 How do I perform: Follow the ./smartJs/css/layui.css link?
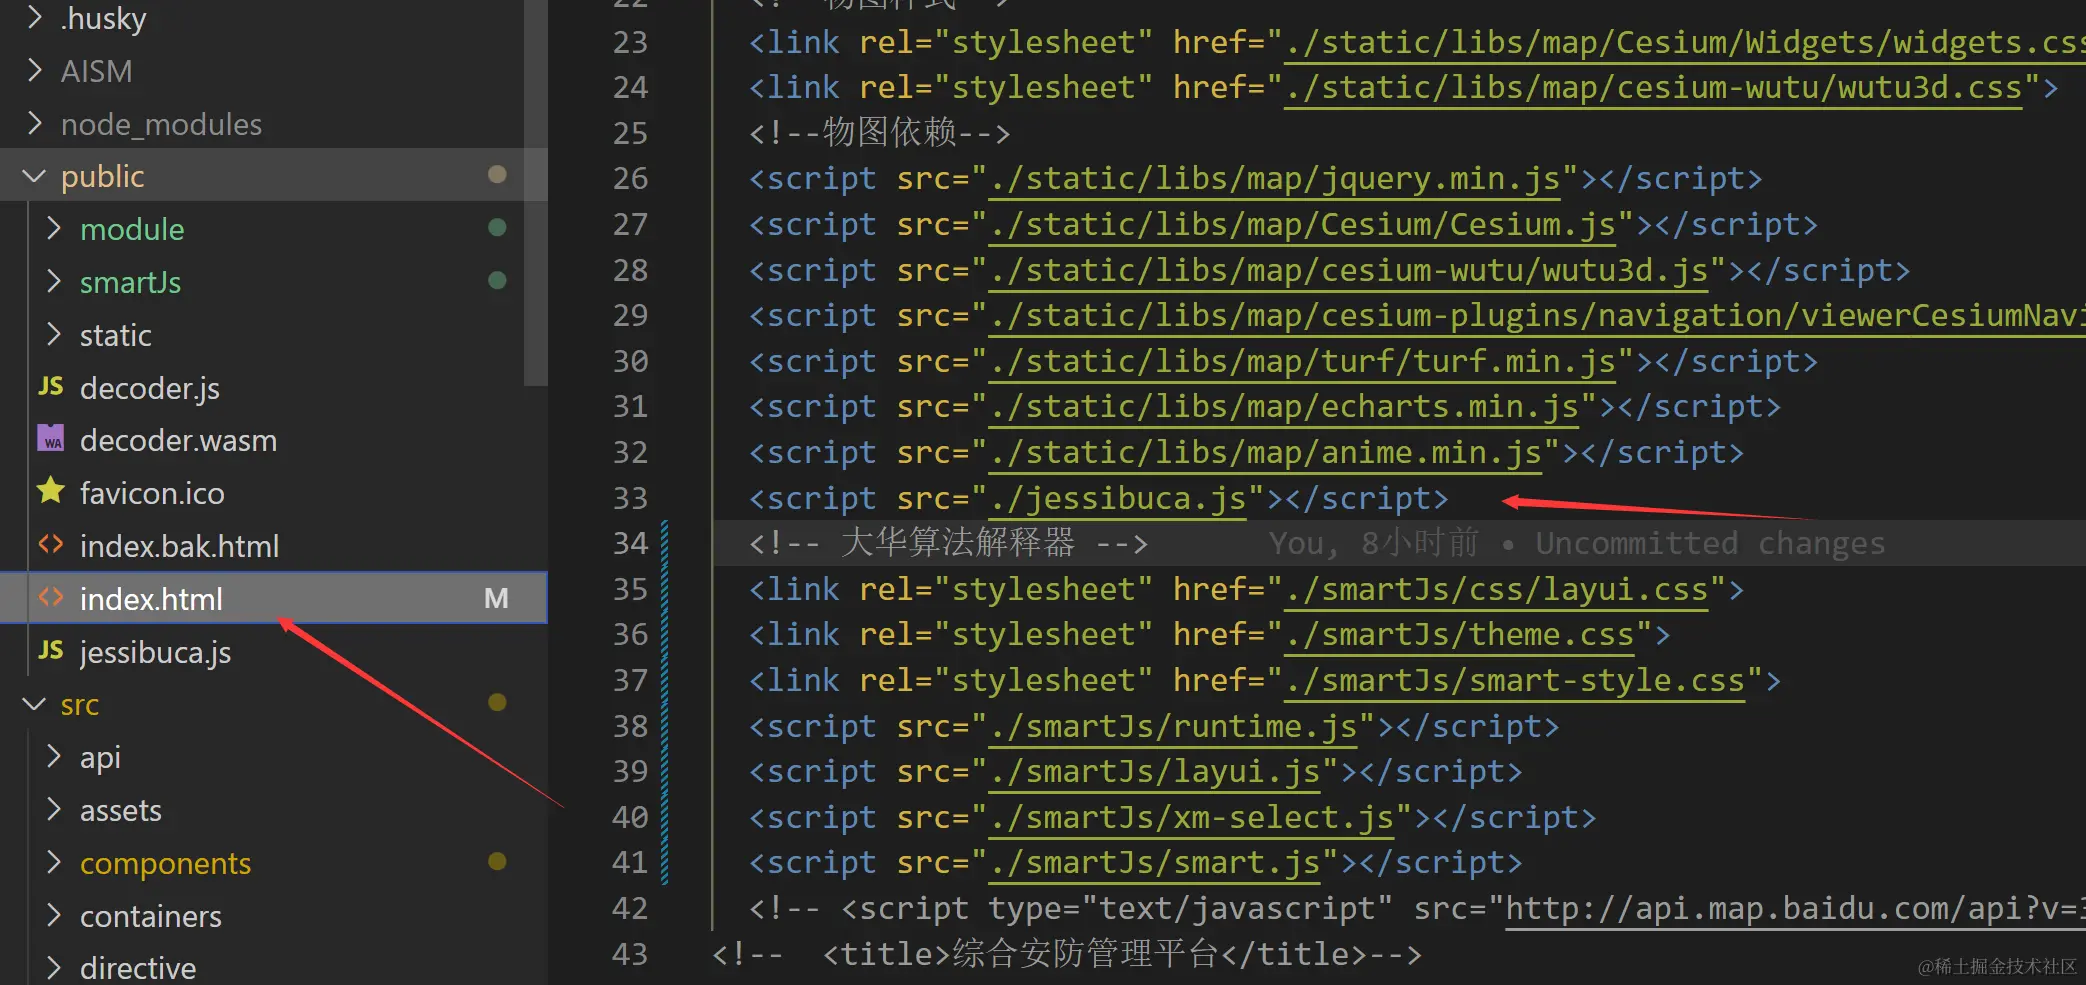click(1496, 590)
